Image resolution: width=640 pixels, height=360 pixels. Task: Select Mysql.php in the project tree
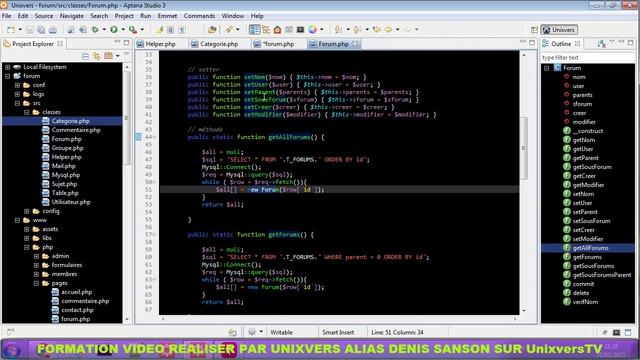66,175
